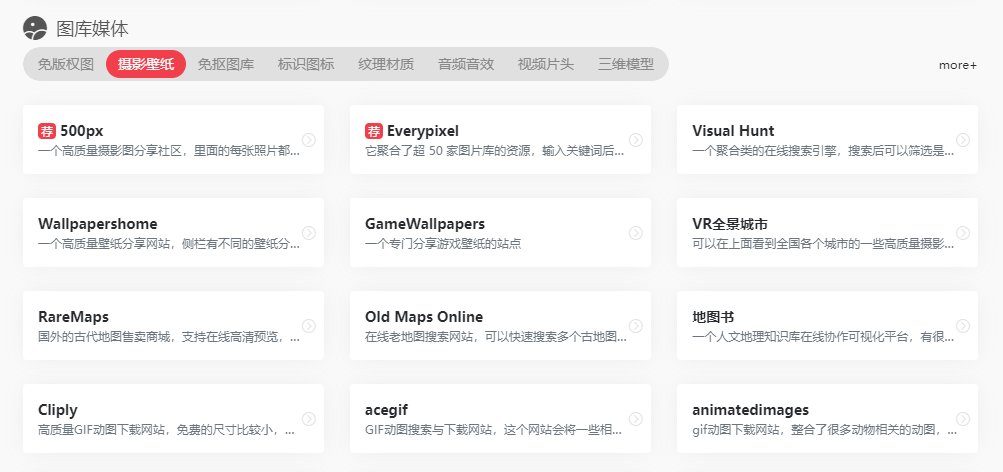Switch to the 免版权图 tab
Image resolution: width=1003 pixels, height=472 pixels.
(65, 64)
